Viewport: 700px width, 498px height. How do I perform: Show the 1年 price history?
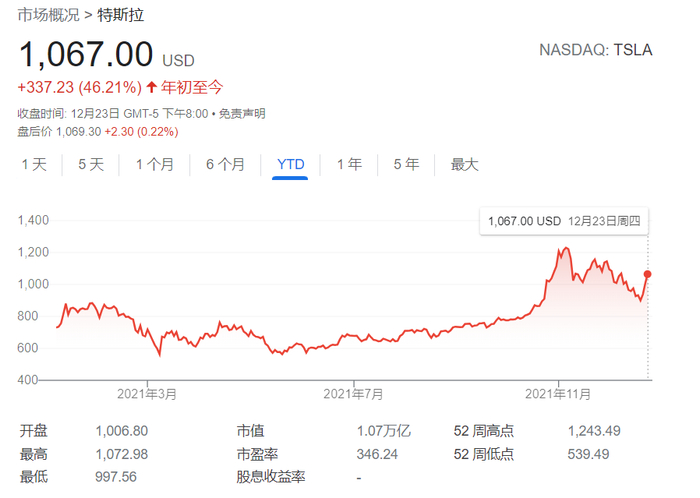point(349,164)
